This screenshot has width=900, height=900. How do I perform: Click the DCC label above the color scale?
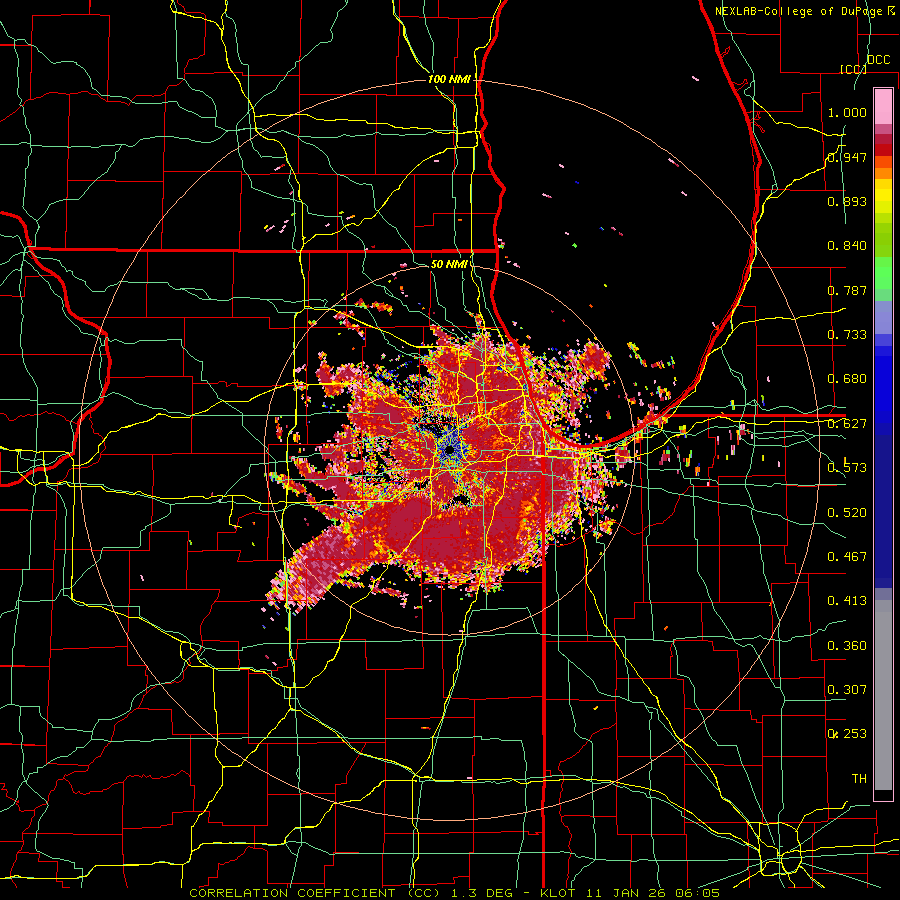point(878,60)
